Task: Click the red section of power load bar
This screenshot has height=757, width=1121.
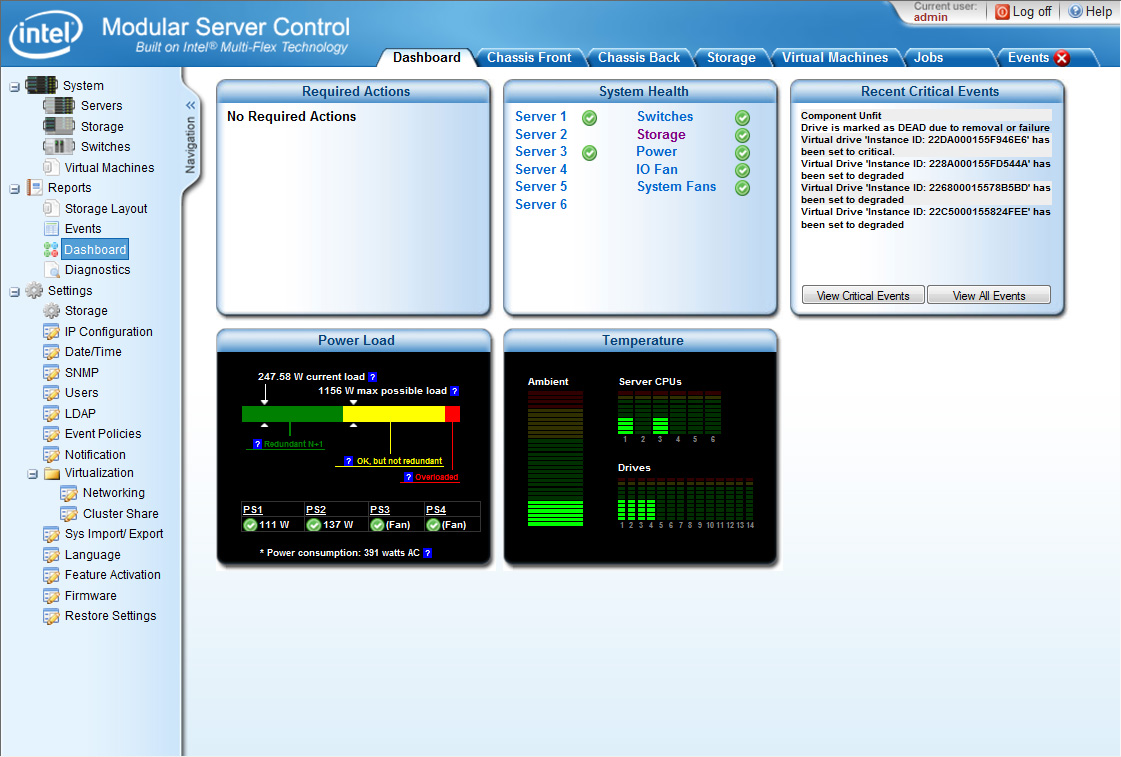Action: point(452,414)
